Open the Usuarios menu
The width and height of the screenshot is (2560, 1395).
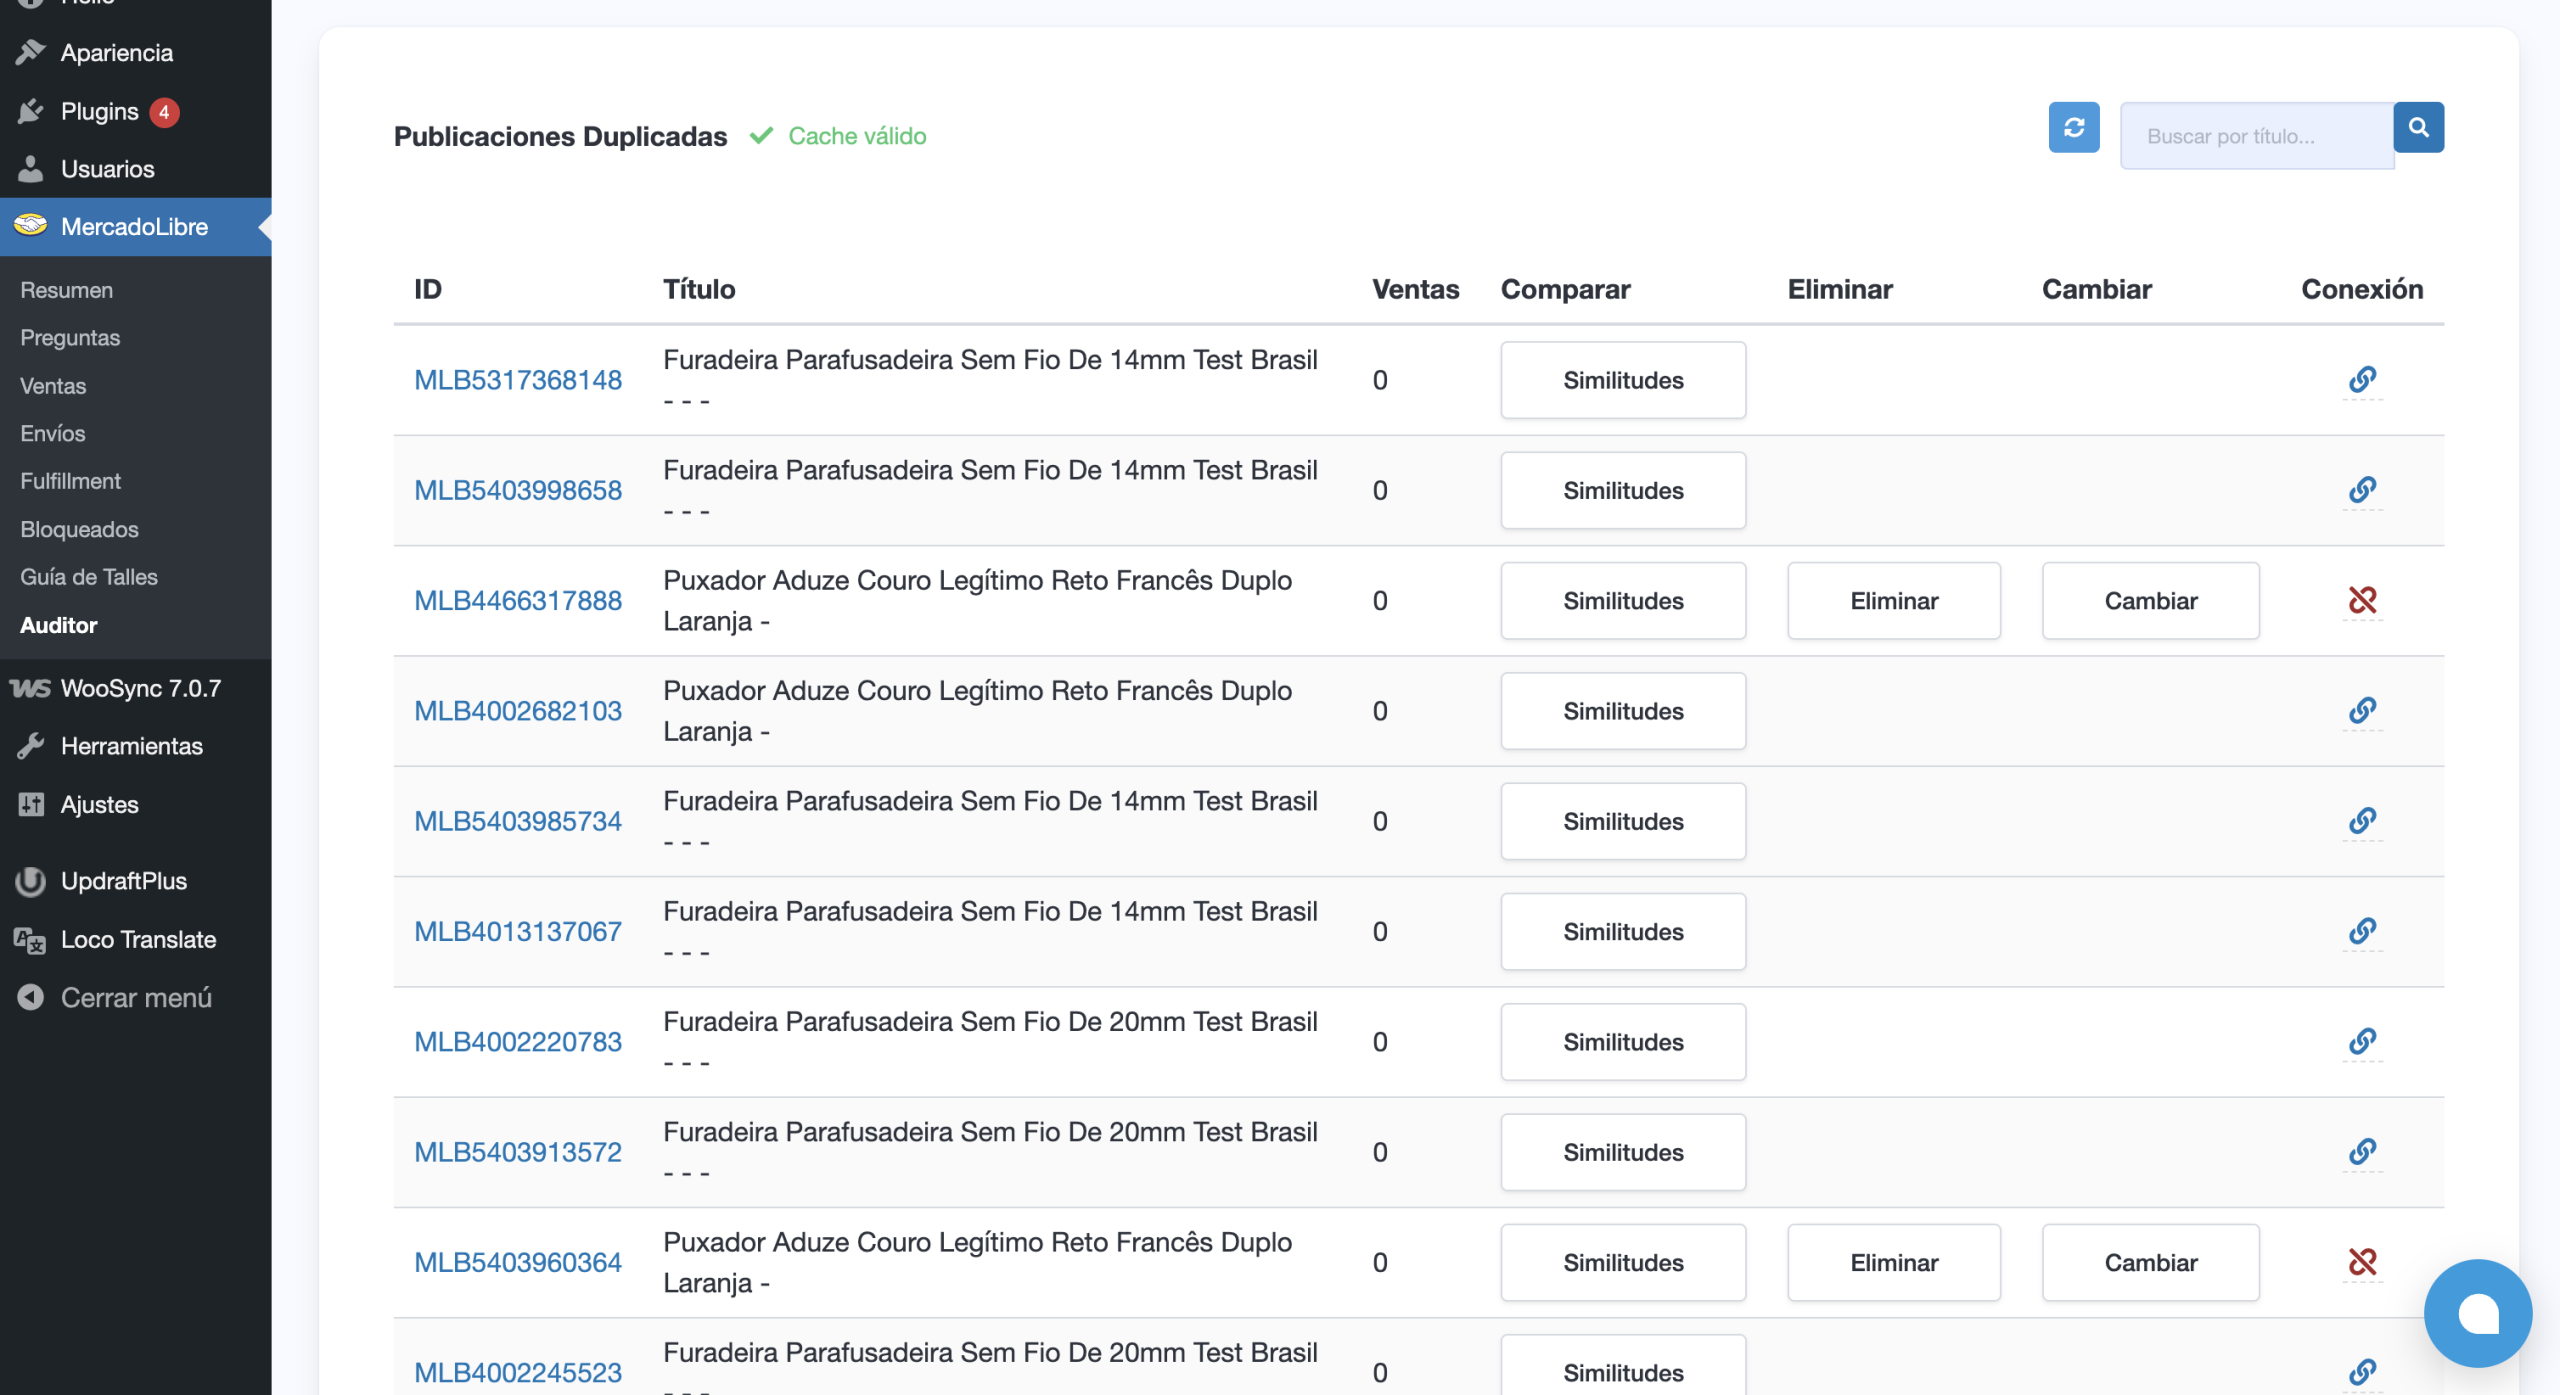point(136,169)
